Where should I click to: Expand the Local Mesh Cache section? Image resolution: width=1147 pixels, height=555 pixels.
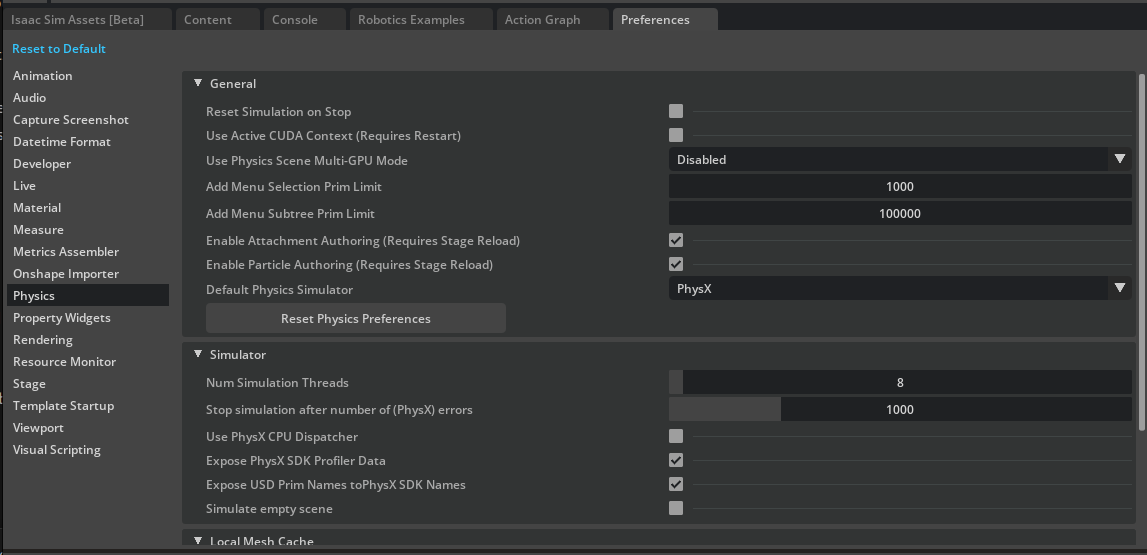[198, 541]
